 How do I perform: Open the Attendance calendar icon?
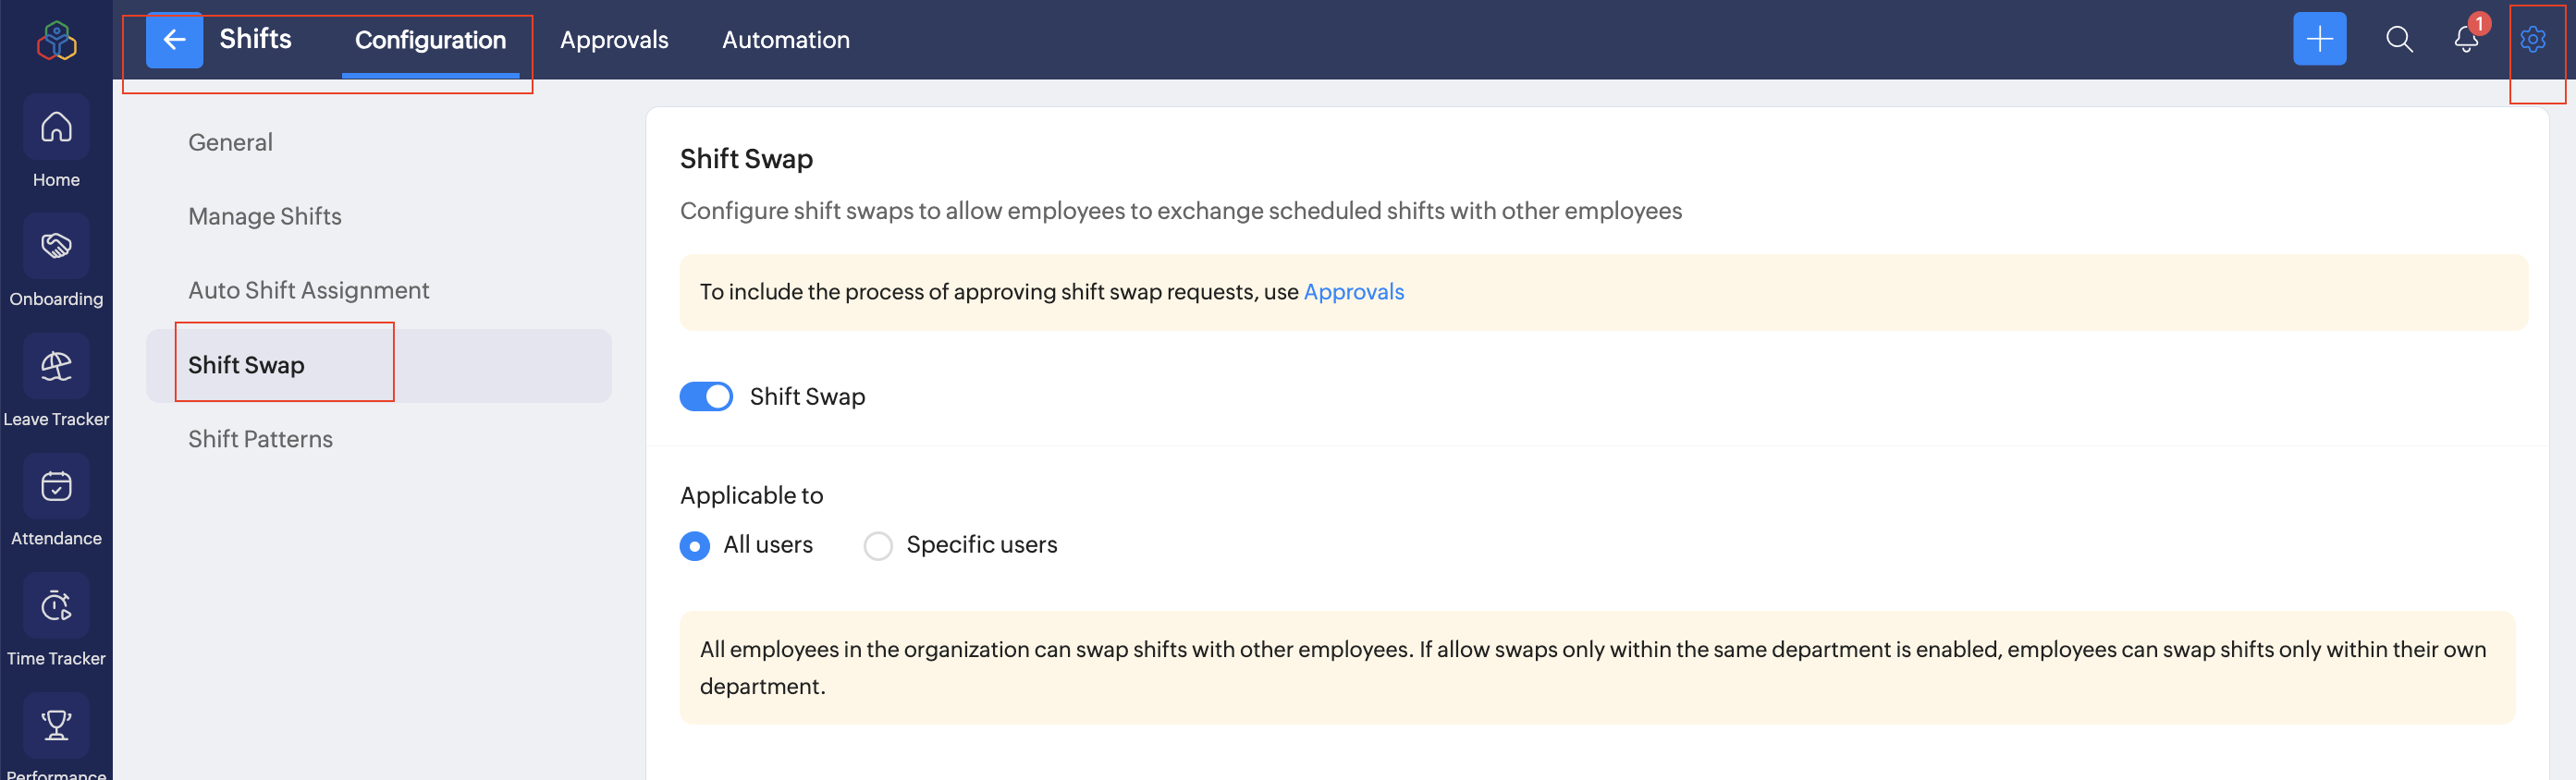(x=56, y=486)
